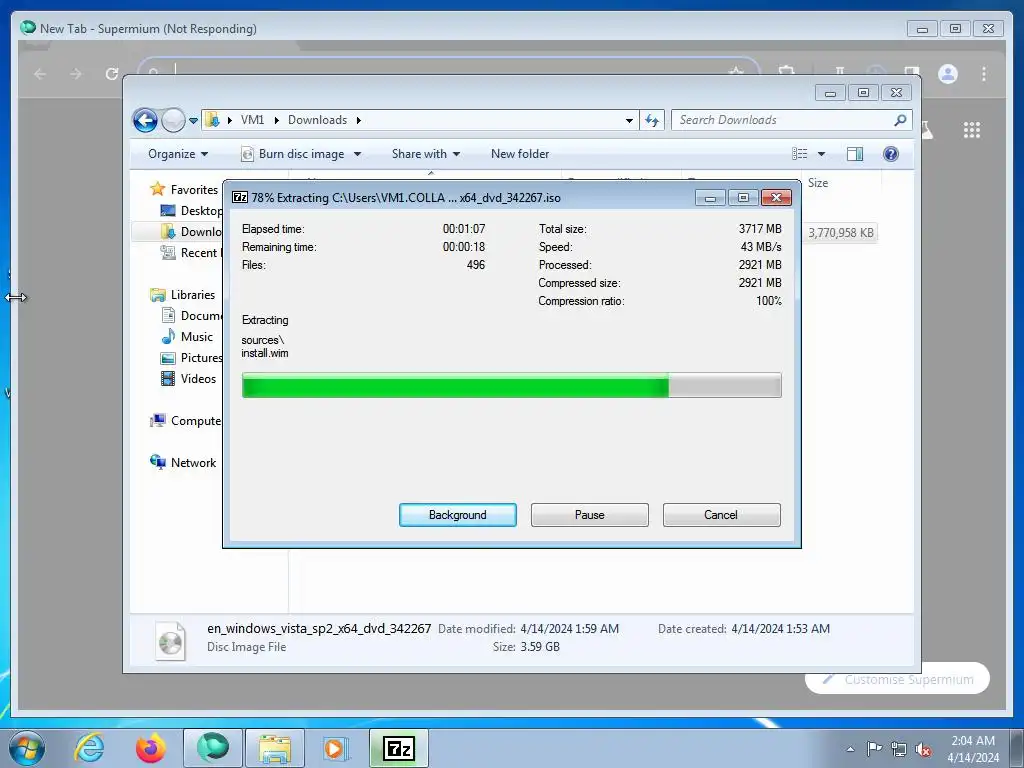Toggle the preview pane icon

pyautogui.click(x=855, y=153)
